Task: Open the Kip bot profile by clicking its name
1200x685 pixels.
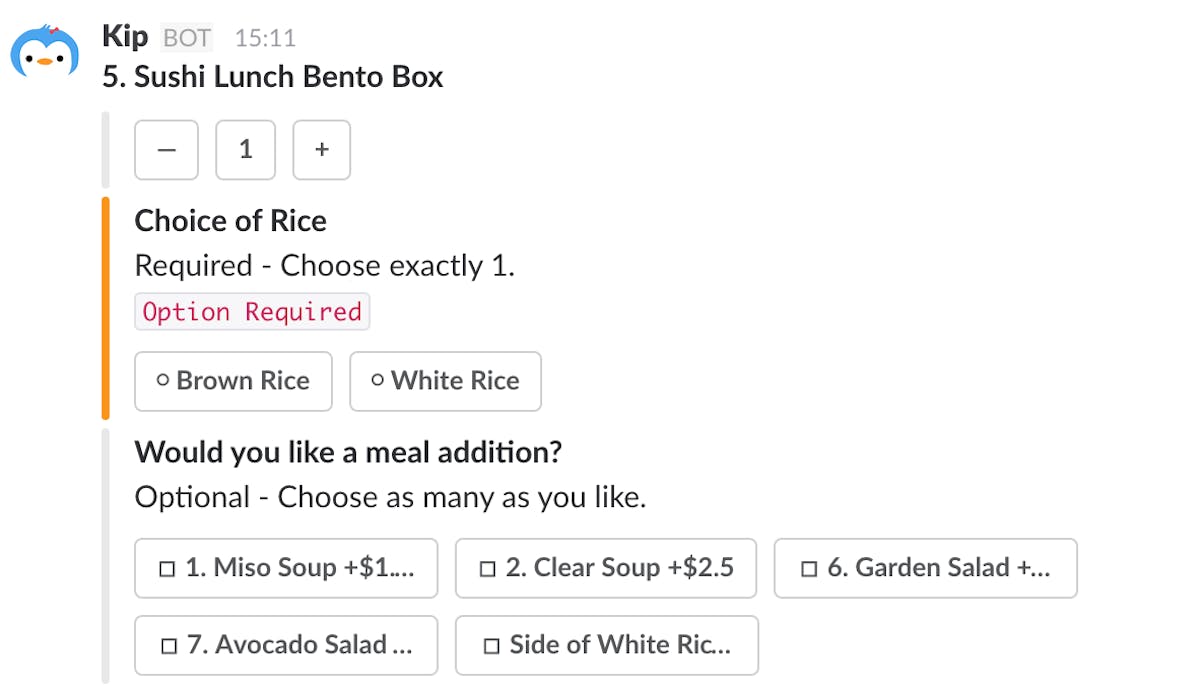Action: (124, 36)
